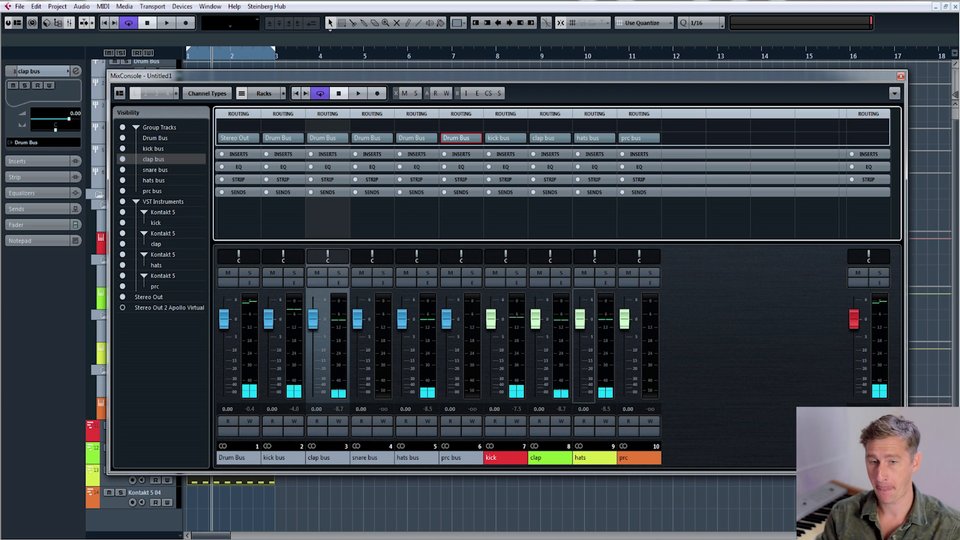Click the kick bus routing slot

point(505,138)
